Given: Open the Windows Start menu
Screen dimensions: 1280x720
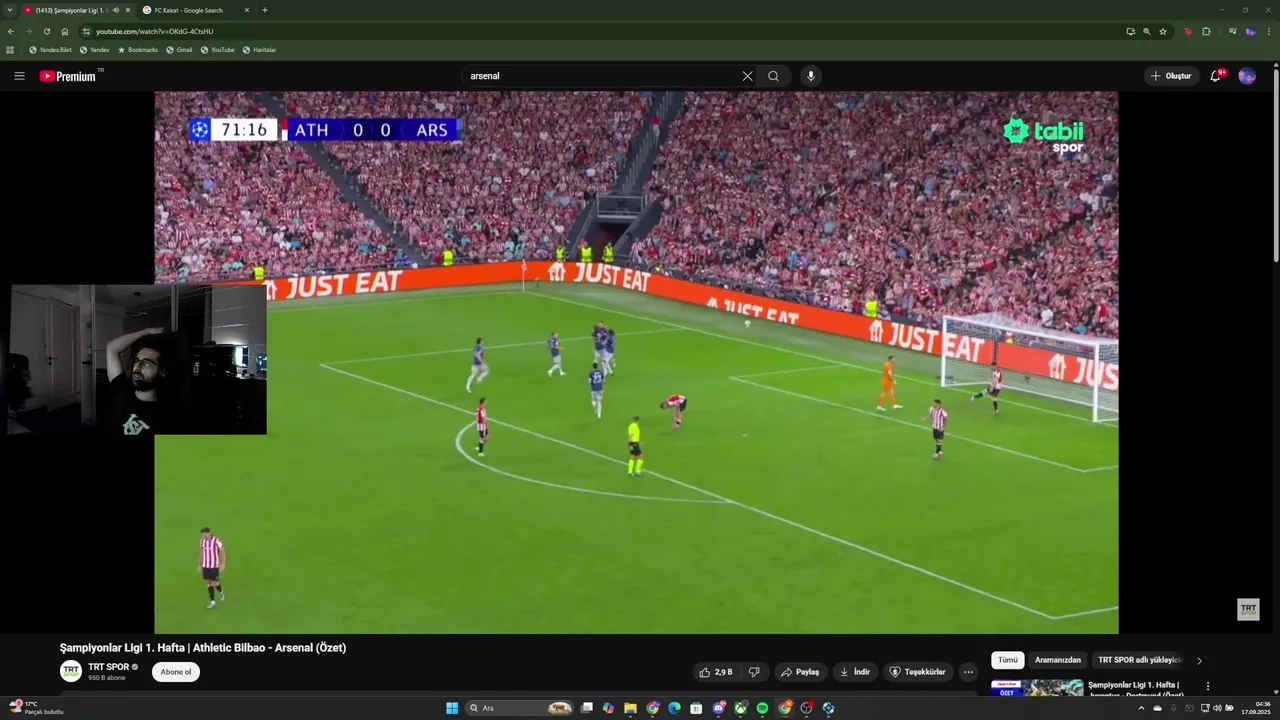Looking at the screenshot, I should pos(452,708).
